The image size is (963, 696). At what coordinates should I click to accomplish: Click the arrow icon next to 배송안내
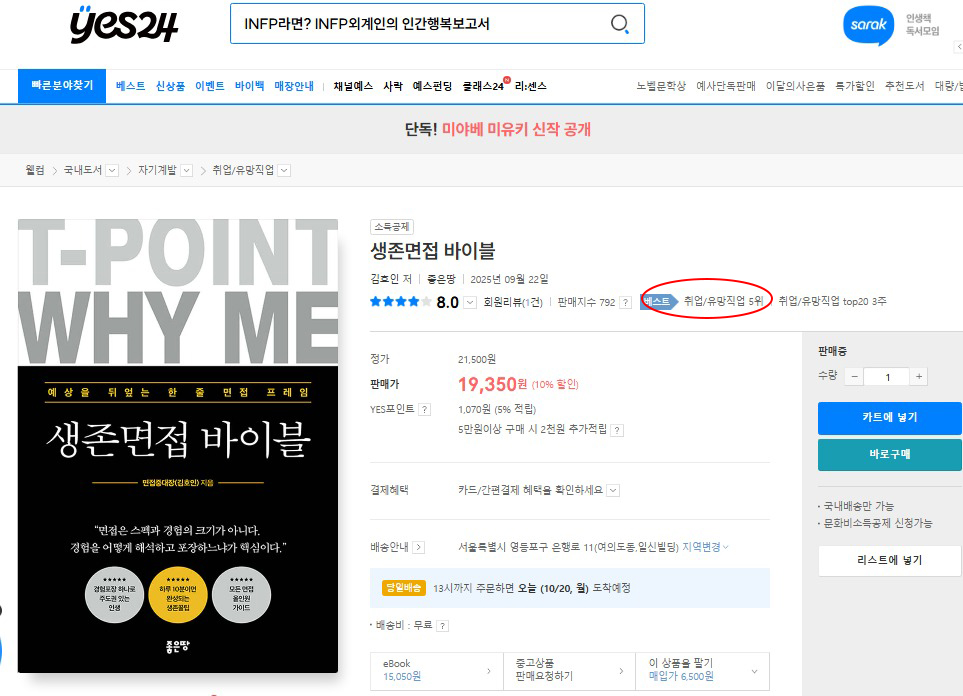pyautogui.click(x=419, y=547)
